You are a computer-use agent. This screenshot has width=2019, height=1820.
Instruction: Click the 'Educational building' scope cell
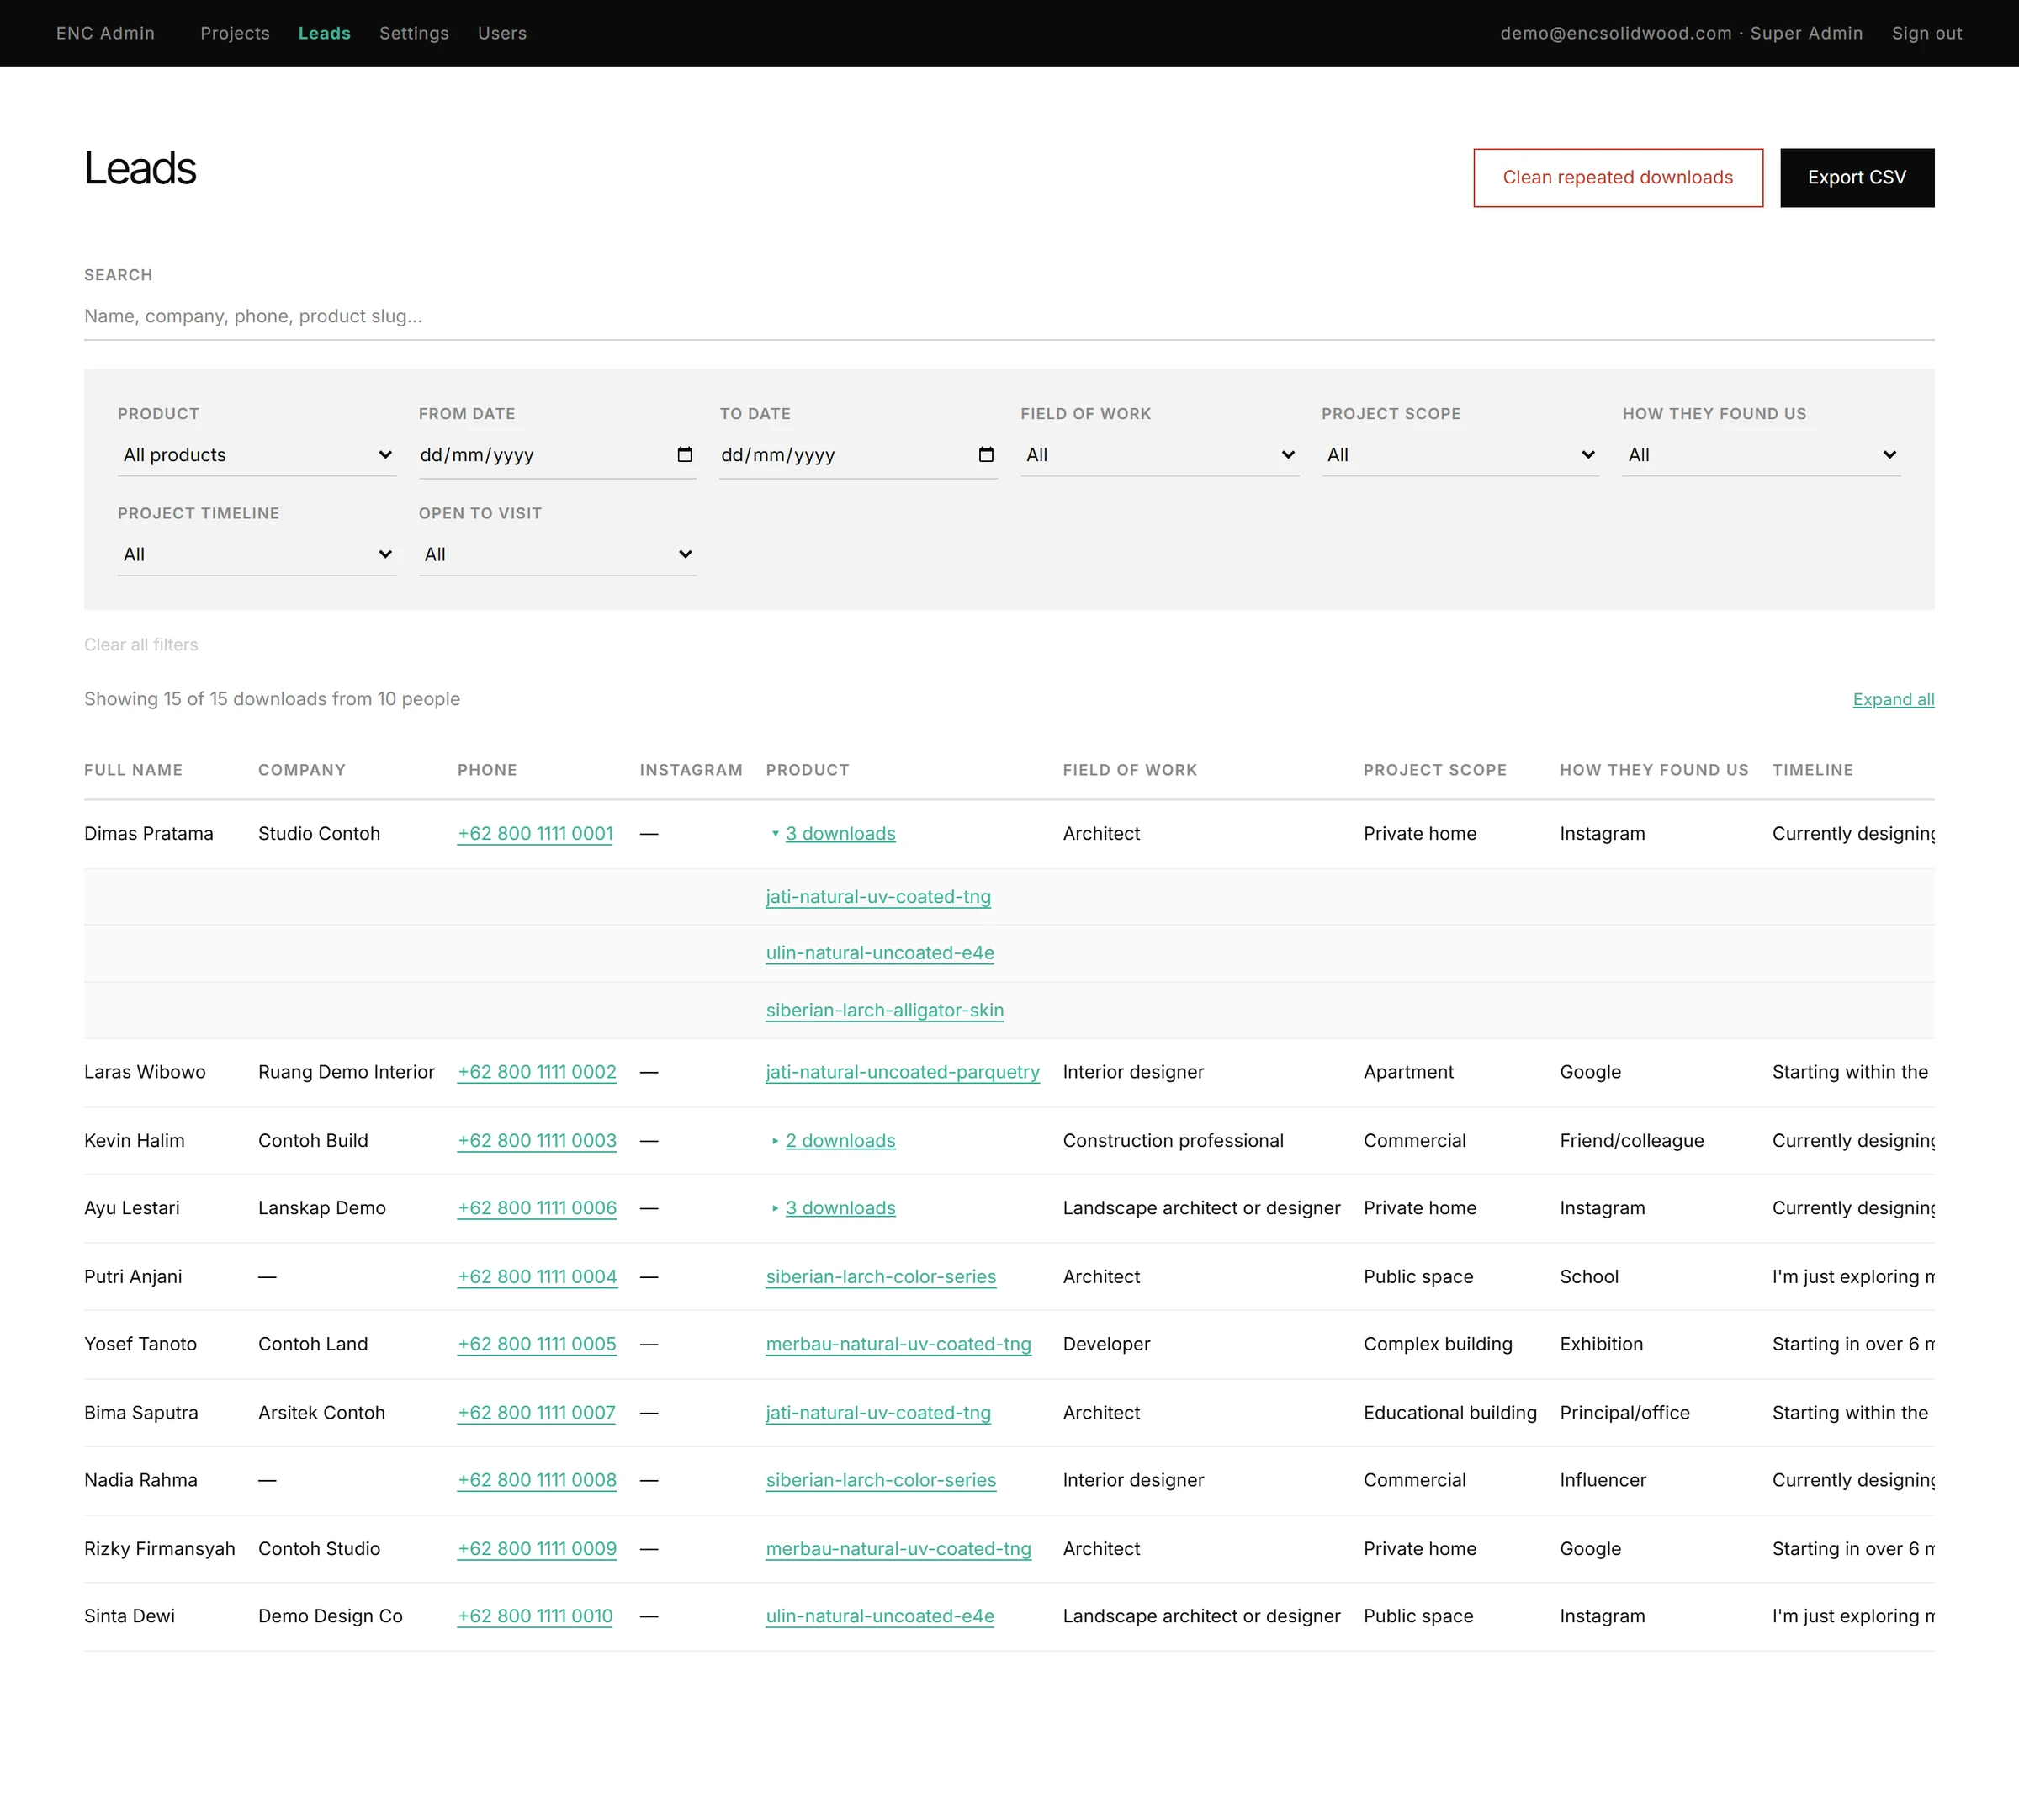(1450, 1413)
